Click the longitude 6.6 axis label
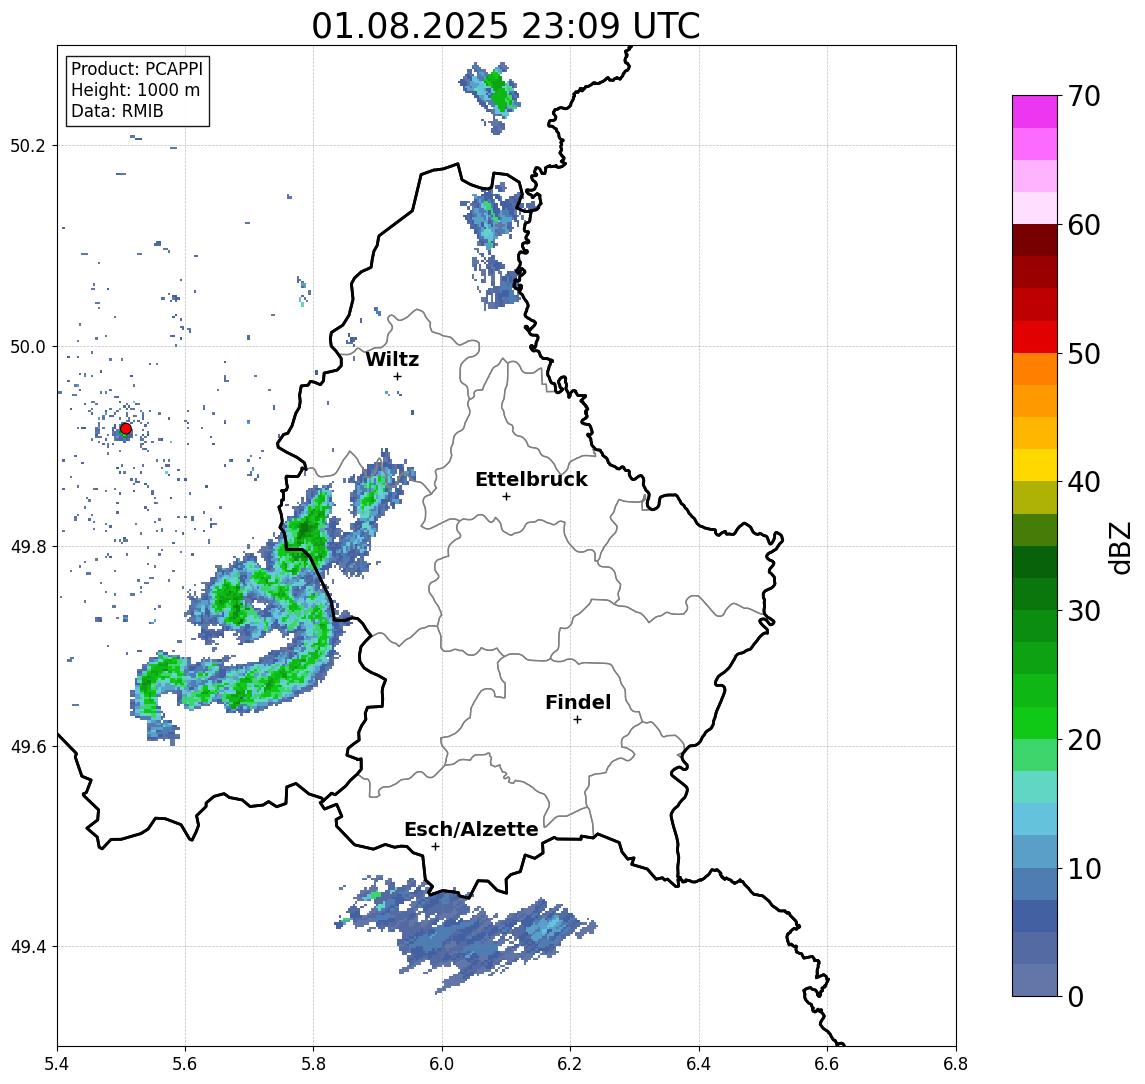 click(827, 1064)
